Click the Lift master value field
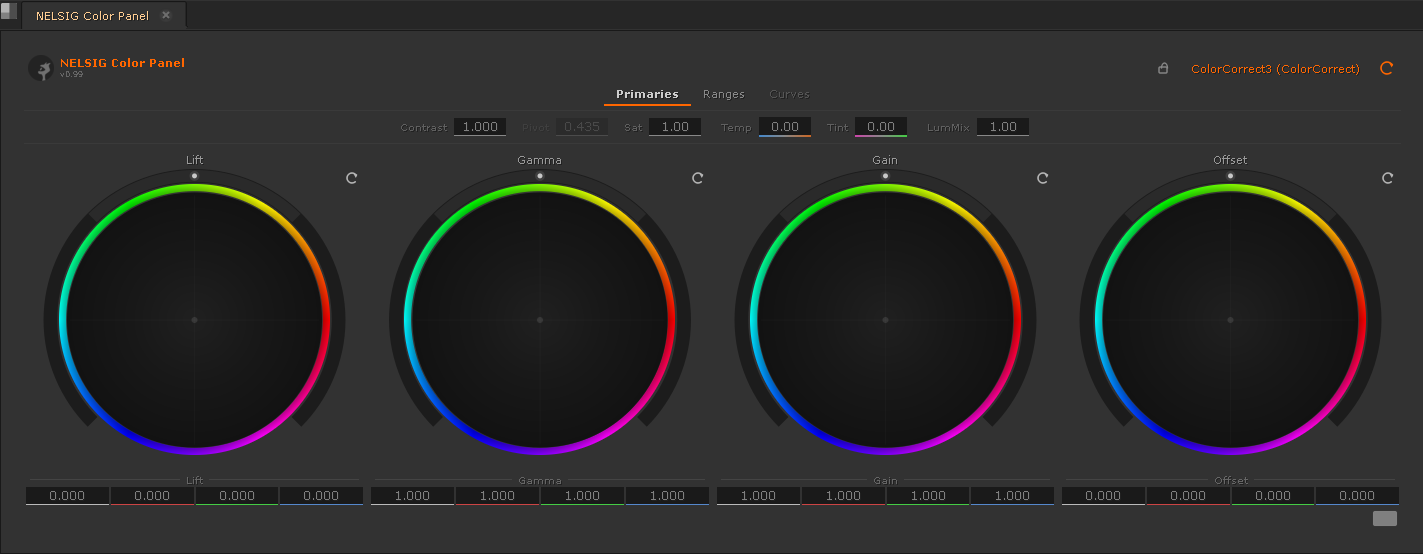 (x=67, y=496)
